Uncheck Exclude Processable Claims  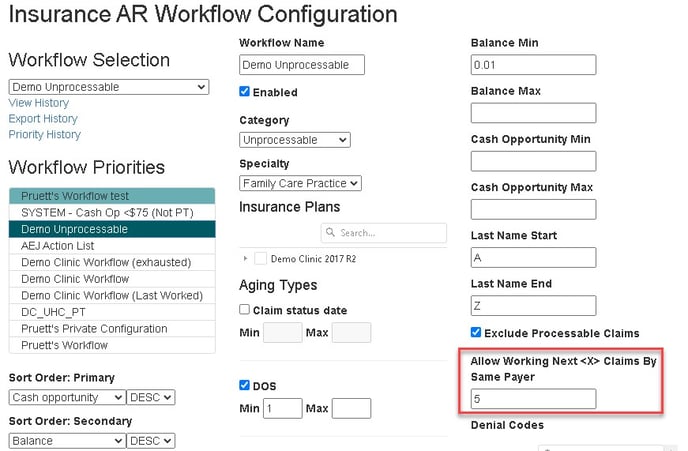coord(476,332)
